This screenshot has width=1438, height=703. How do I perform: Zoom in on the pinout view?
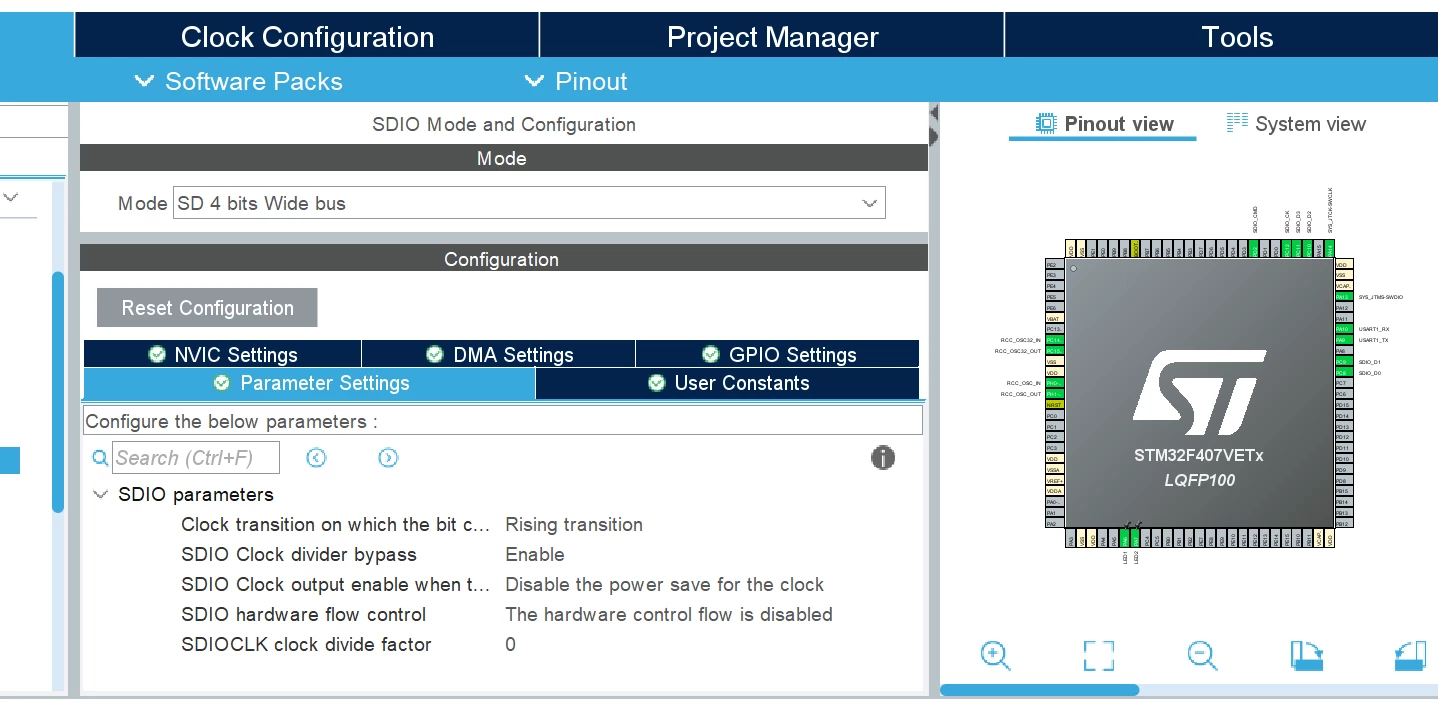[995, 656]
